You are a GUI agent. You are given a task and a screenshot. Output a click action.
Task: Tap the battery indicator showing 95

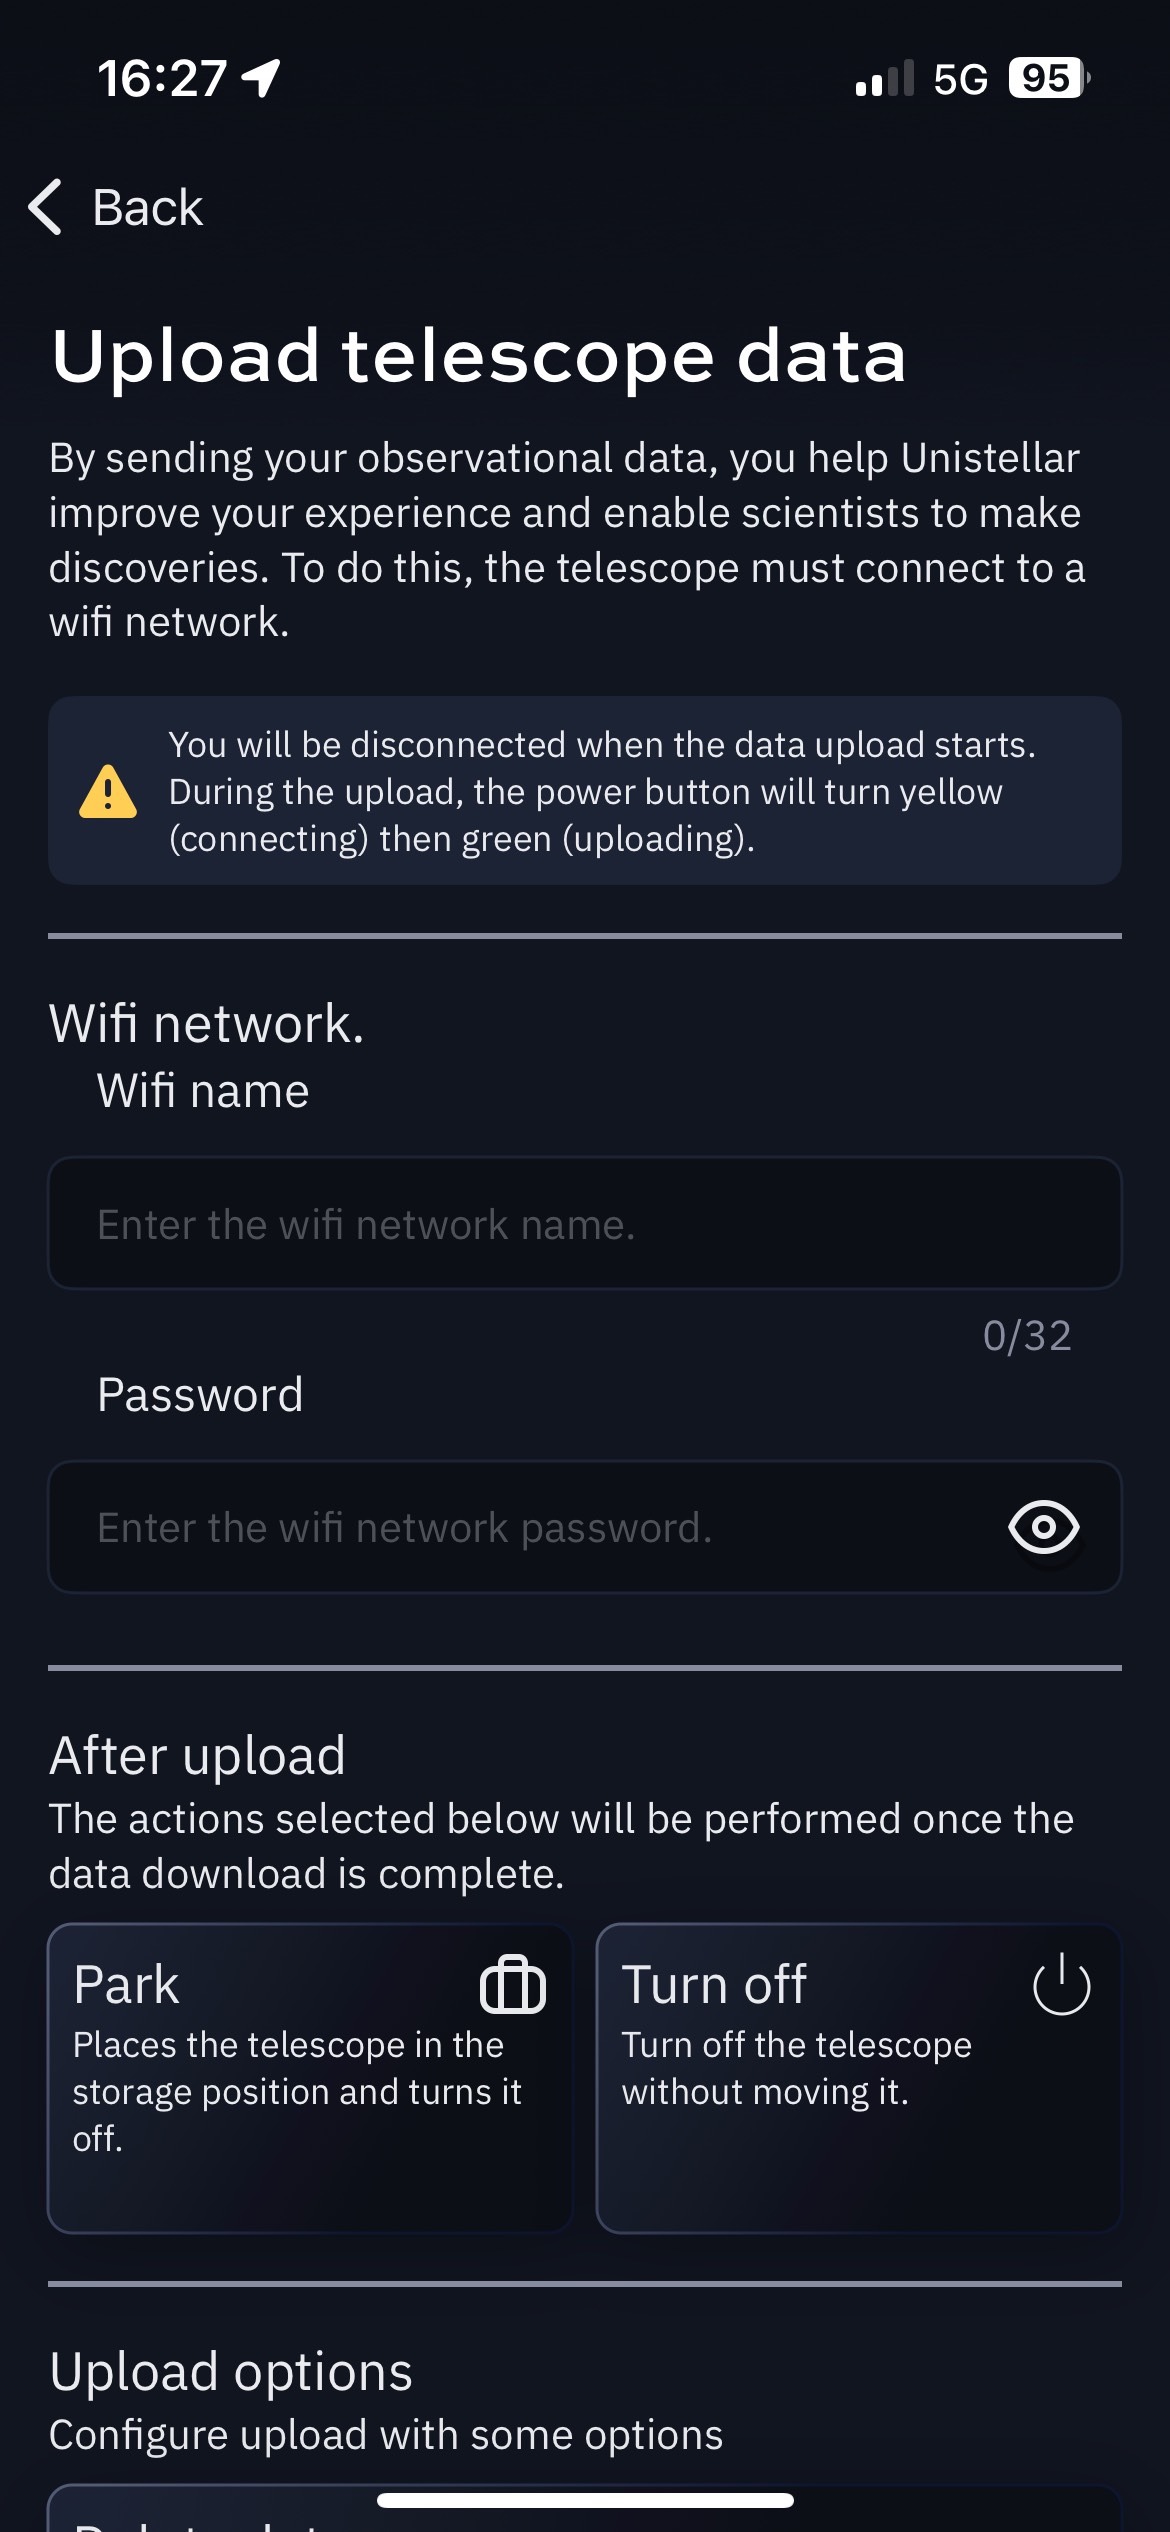coord(1047,78)
